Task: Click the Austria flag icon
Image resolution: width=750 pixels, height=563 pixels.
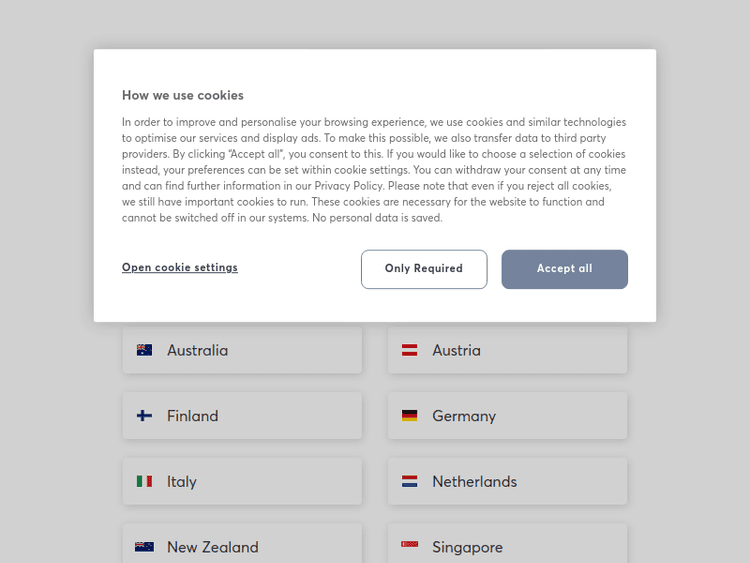Action: 409,350
